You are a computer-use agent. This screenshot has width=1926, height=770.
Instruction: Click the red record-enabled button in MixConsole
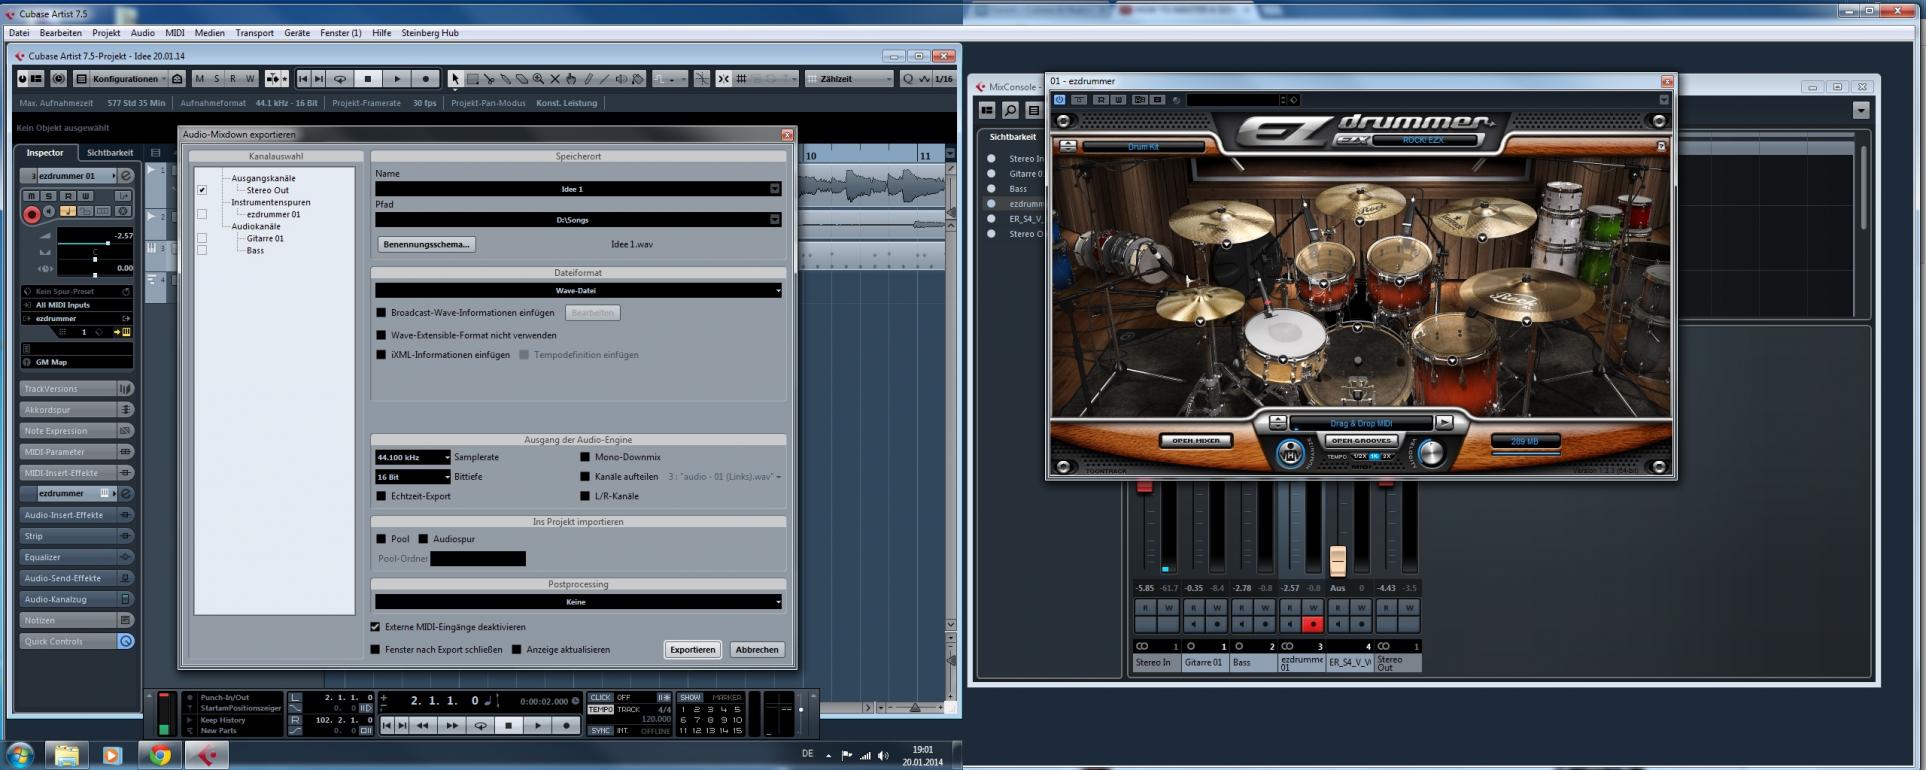pos(1313,624)
